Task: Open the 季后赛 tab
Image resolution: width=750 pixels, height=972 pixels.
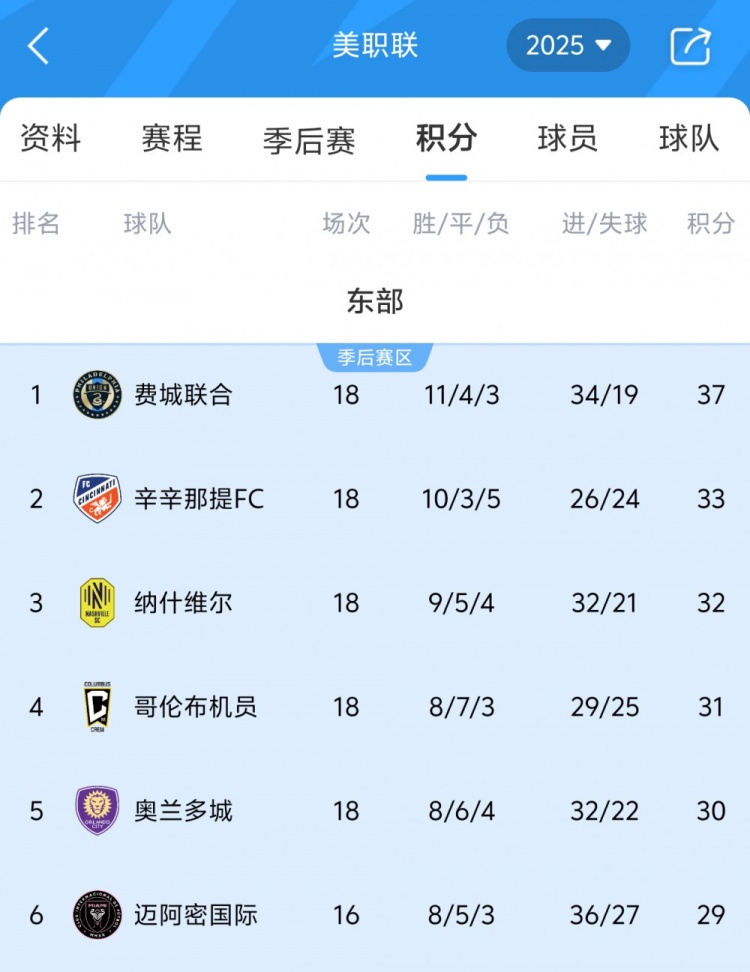Action: pos(309,140)
